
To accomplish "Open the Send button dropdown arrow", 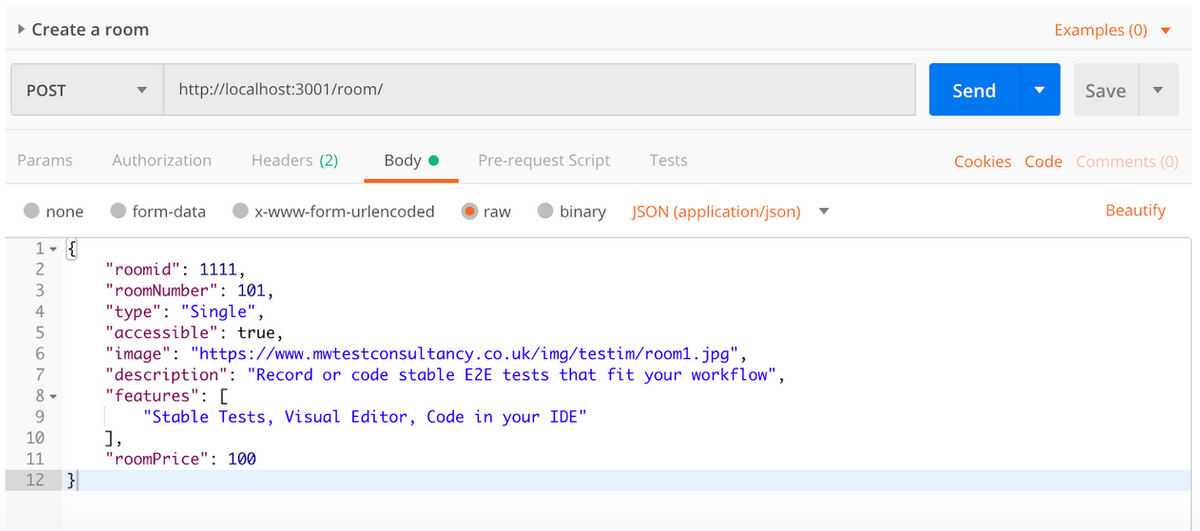I will (x=1039, y=90).
